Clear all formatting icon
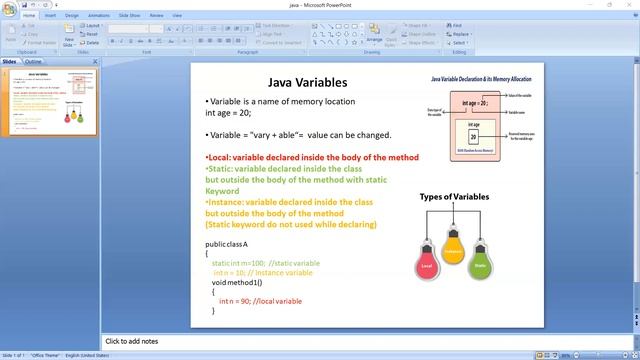Screen dimensions: 640x360 click(187, 29)
